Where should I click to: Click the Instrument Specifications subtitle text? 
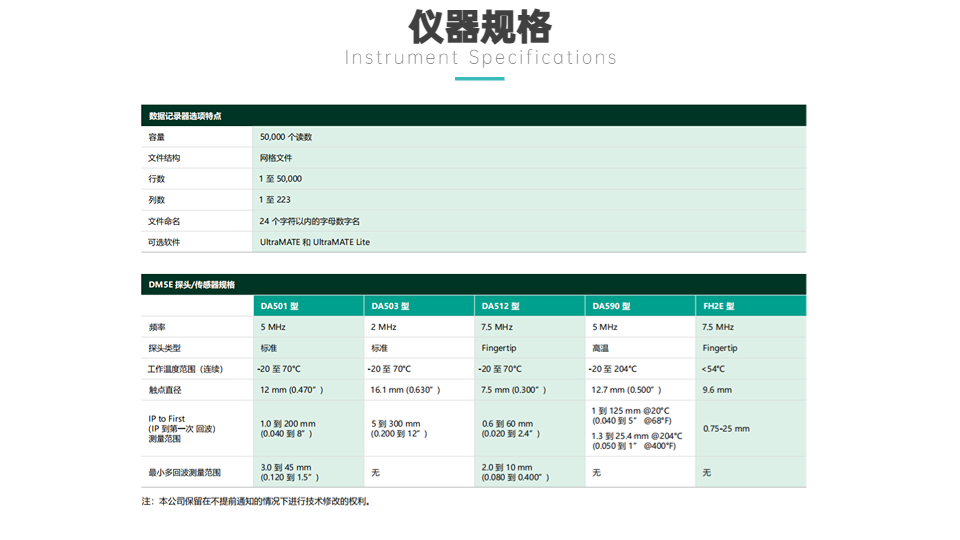click(480, 57)
